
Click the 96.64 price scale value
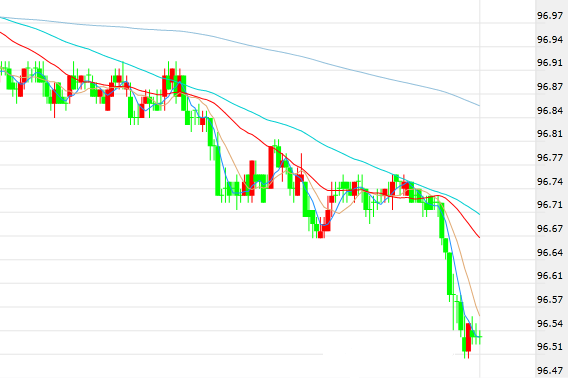click(x=550, y=252)
